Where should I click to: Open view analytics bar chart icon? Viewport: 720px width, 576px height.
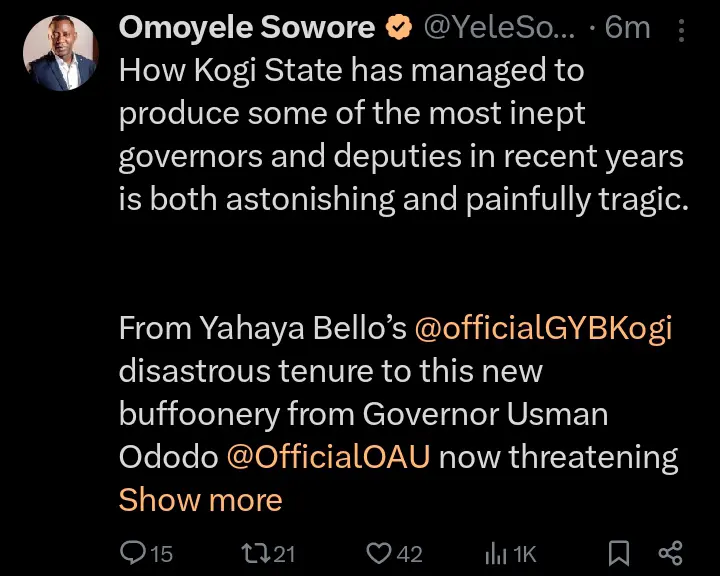pos(496,552)
